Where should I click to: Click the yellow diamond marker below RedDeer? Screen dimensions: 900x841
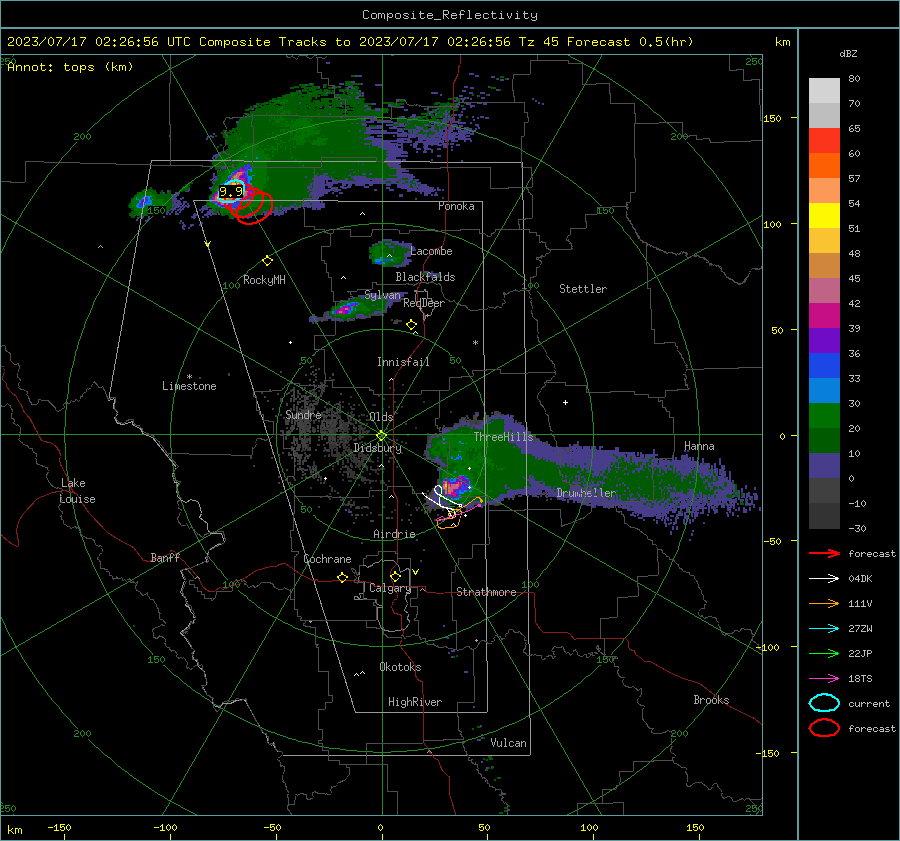411,325
